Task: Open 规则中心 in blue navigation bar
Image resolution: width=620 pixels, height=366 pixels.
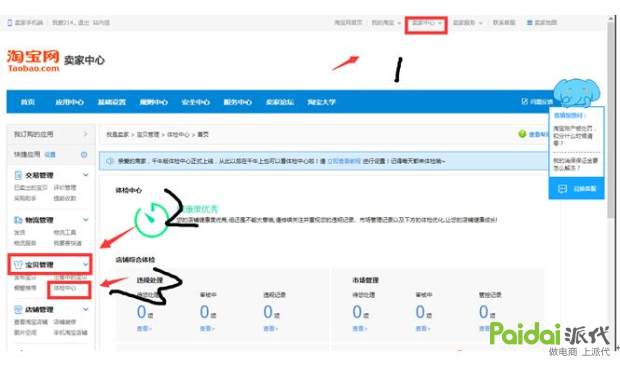Action: [153, 102]
